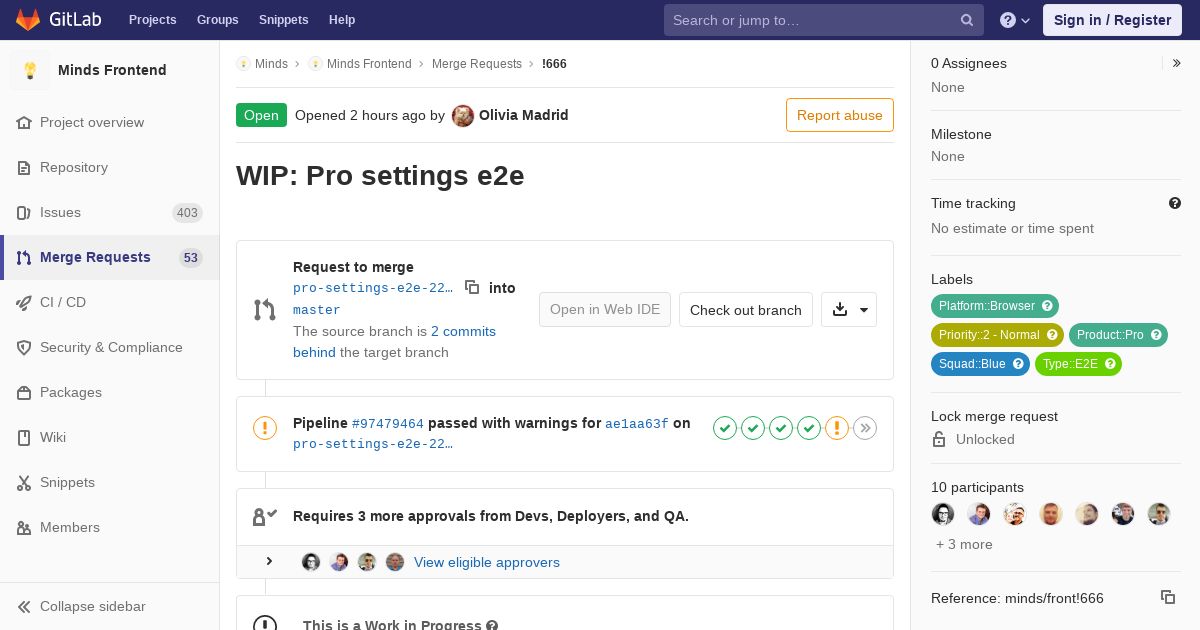Viewport: 1200px width, 630px height.
Task: Expand the eligible approvers section
Action: [269, 562]
